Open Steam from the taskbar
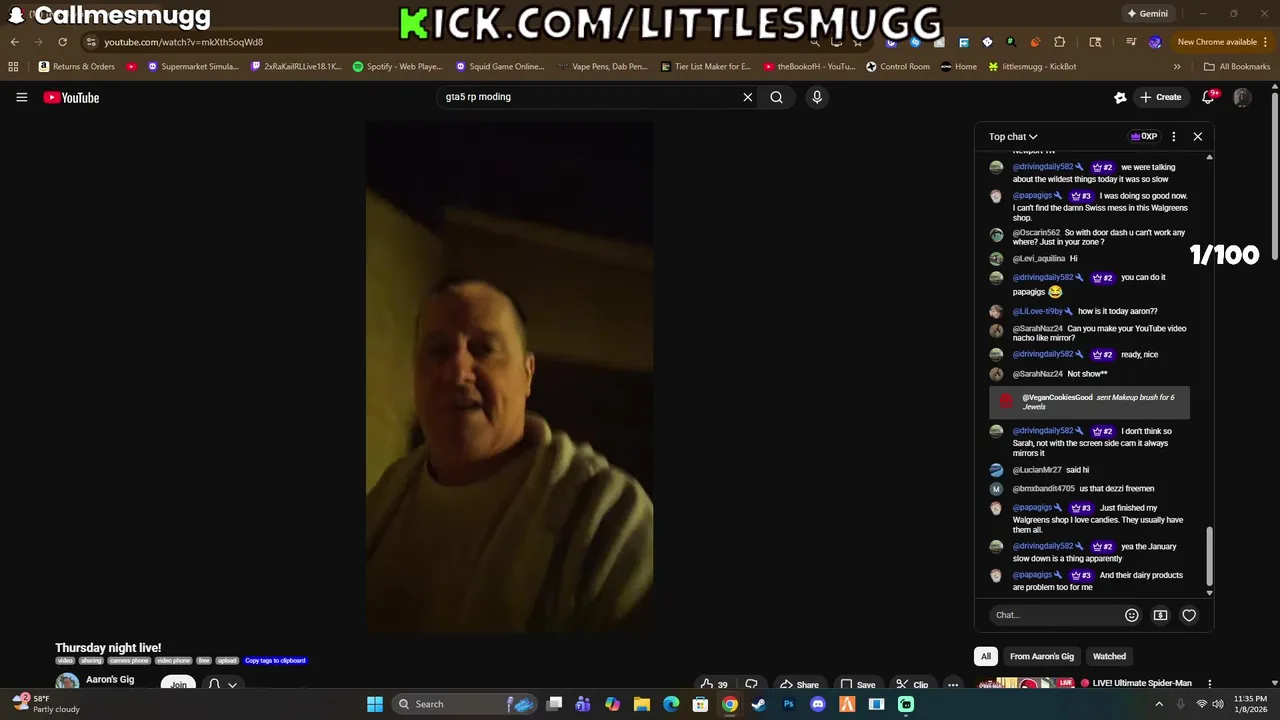 coord(759,704)
